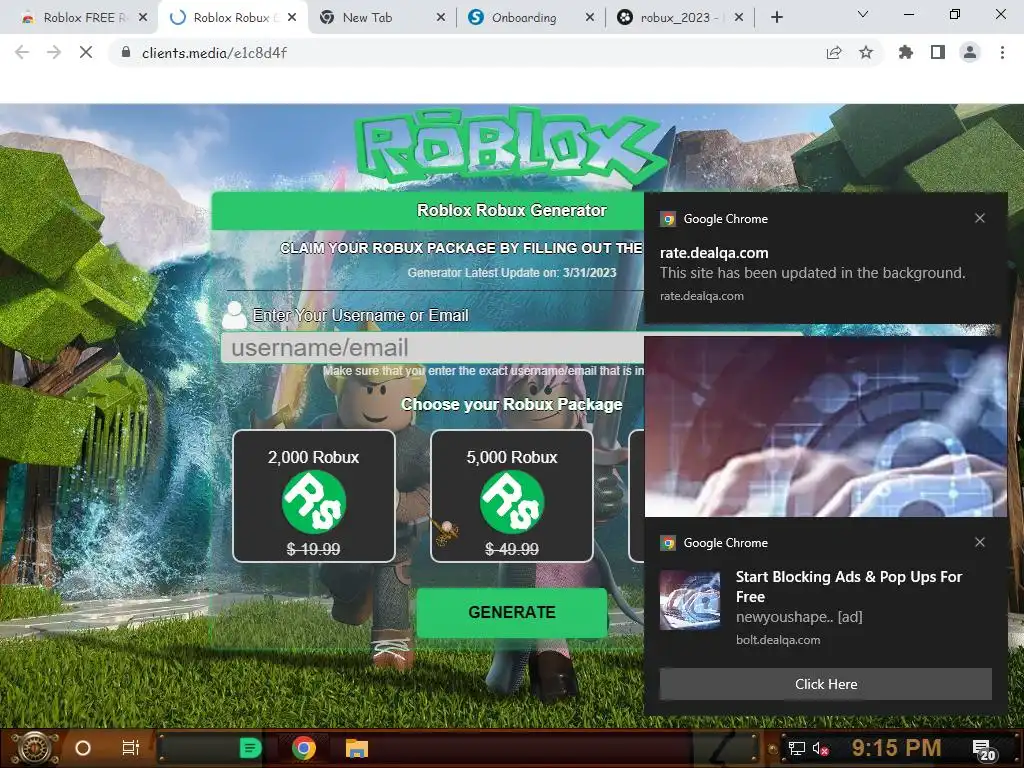Click the Start Blocking Ads notification title
Viewport: 1024px width, 768px height.
coord(848,586)
